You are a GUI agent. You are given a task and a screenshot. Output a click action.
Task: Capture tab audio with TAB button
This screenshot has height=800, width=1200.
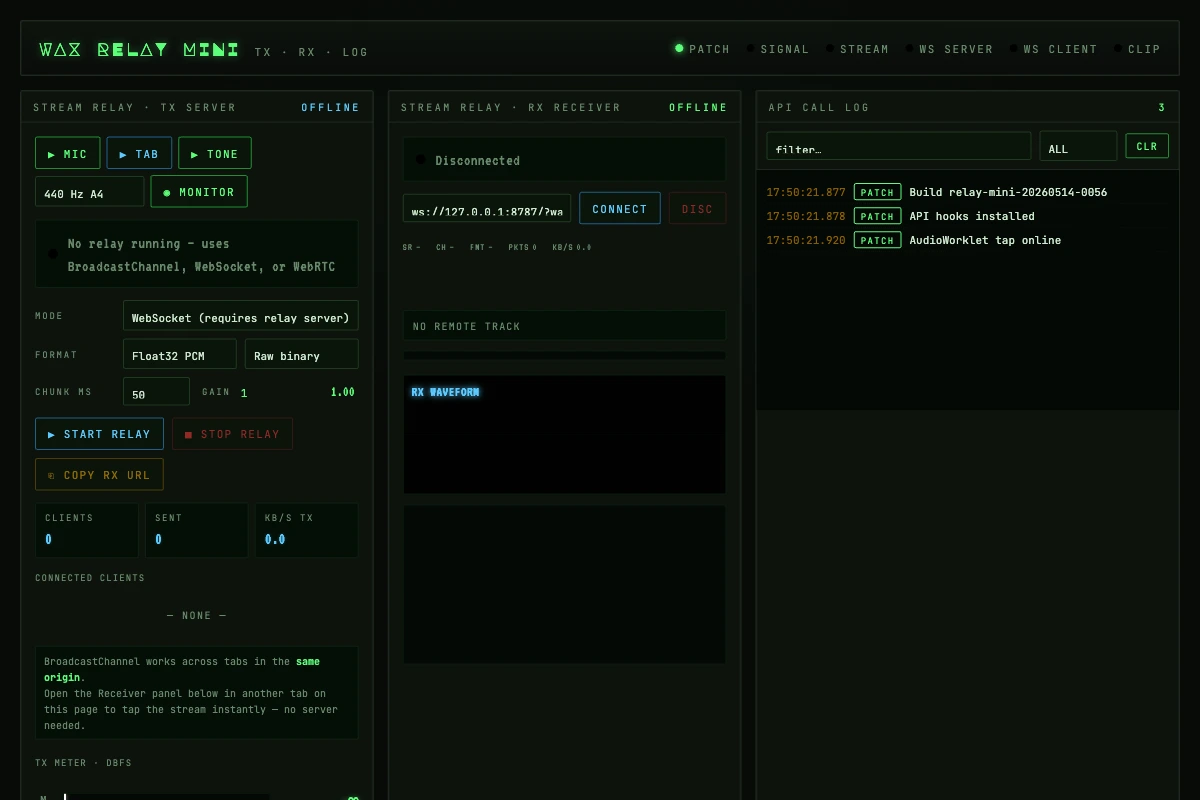tap(139, 153)
